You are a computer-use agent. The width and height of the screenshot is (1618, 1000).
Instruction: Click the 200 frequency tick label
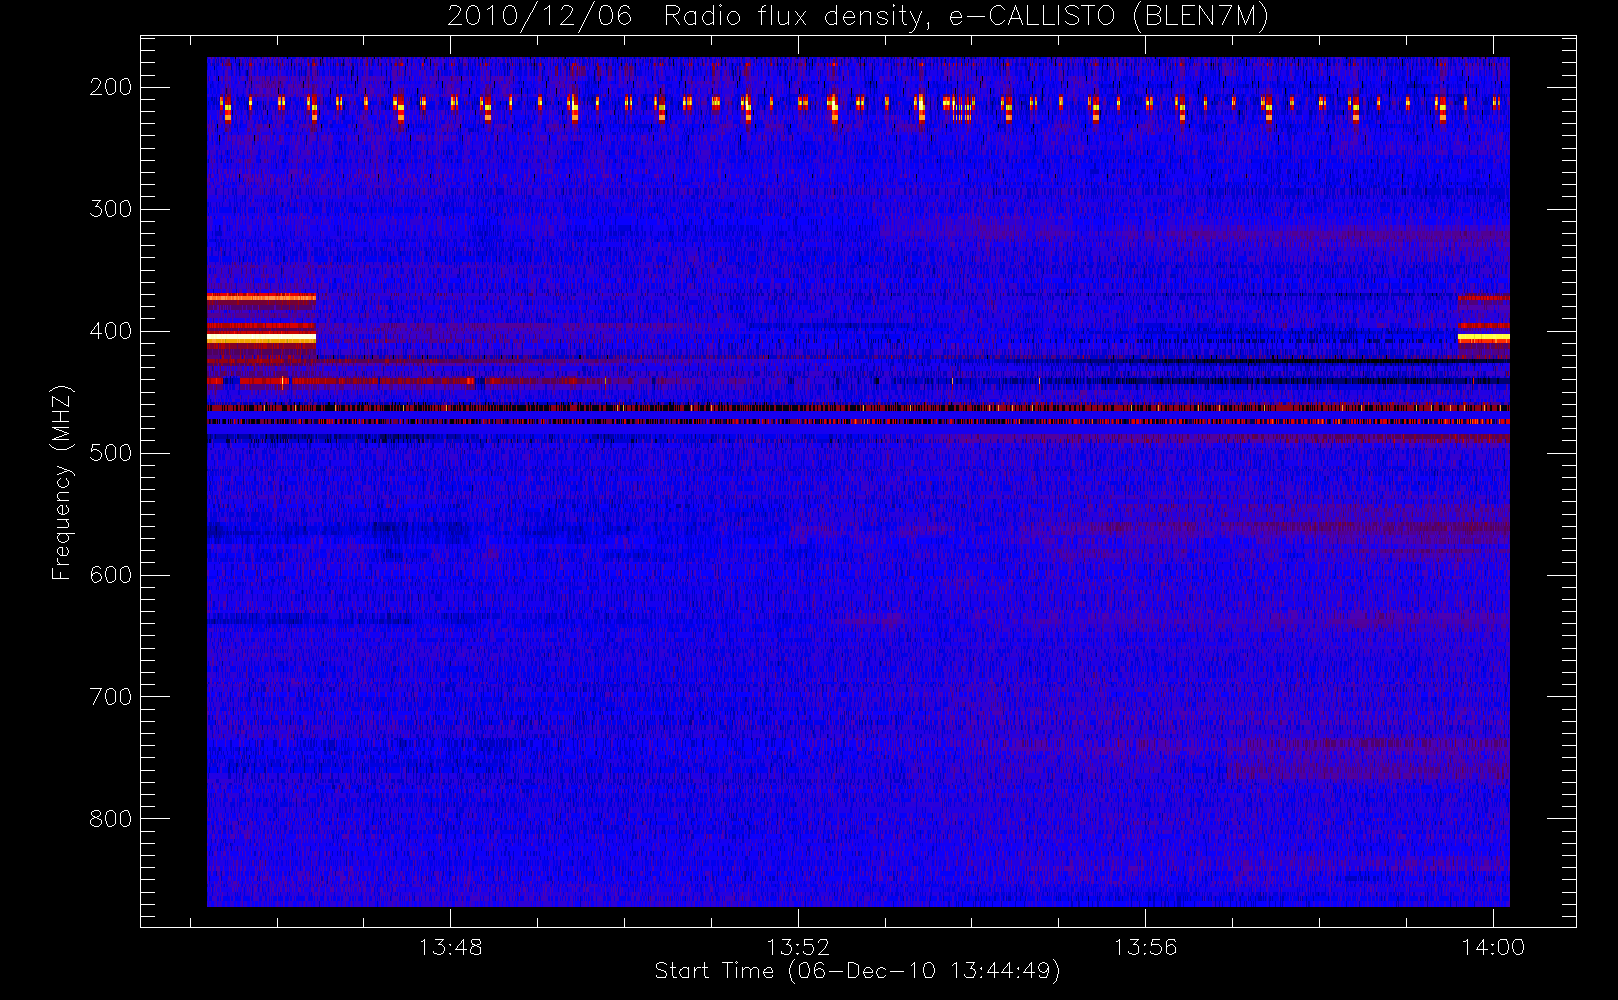click(111, 87)
